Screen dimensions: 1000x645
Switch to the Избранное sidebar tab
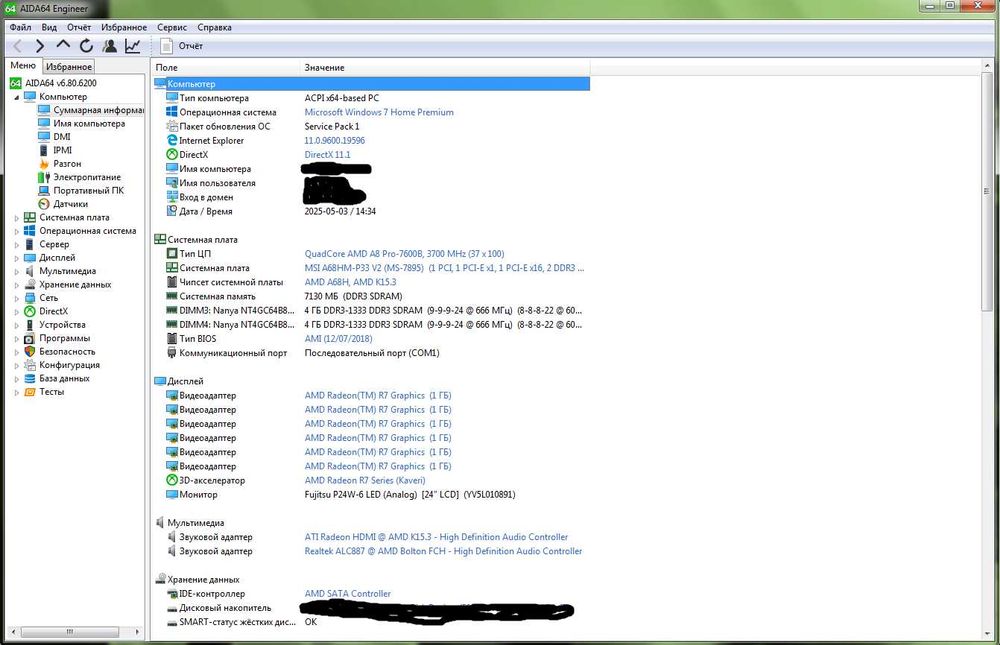(x=69, y=66)
